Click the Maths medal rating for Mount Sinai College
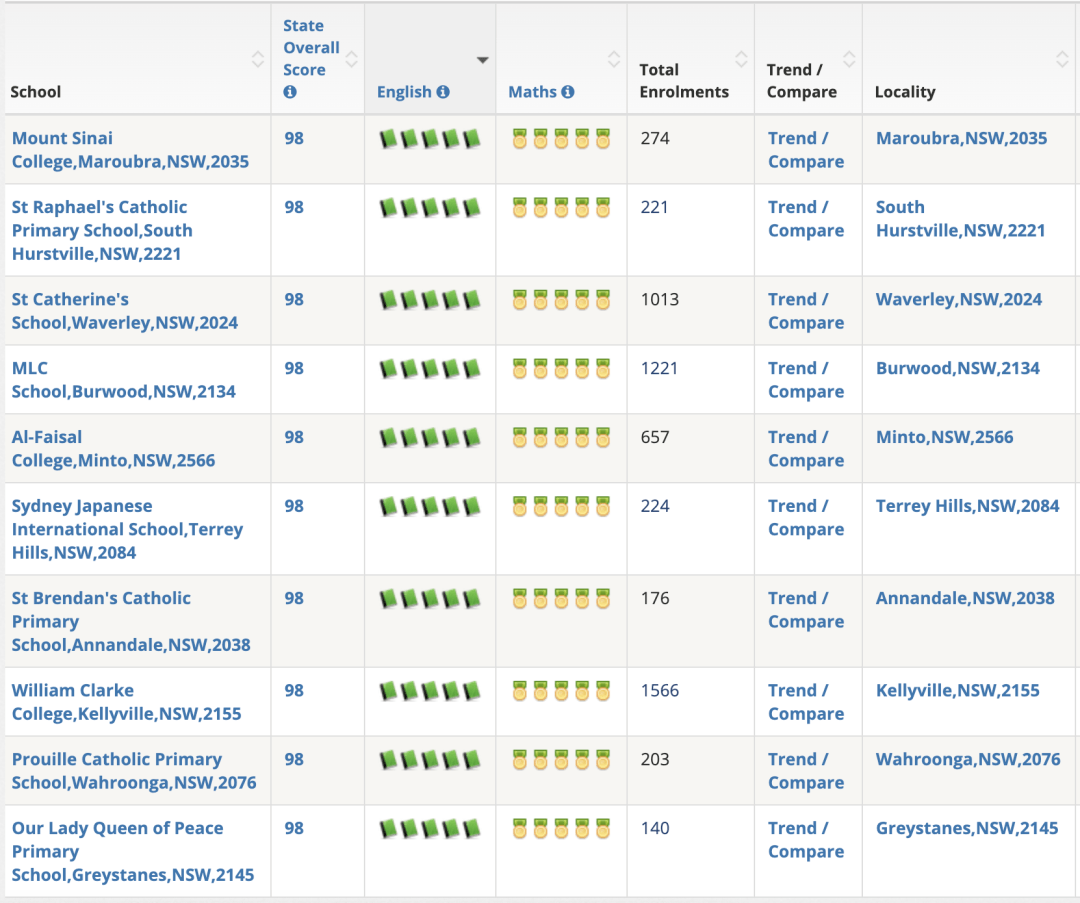Screen dimensions: 1080x903 561,138
